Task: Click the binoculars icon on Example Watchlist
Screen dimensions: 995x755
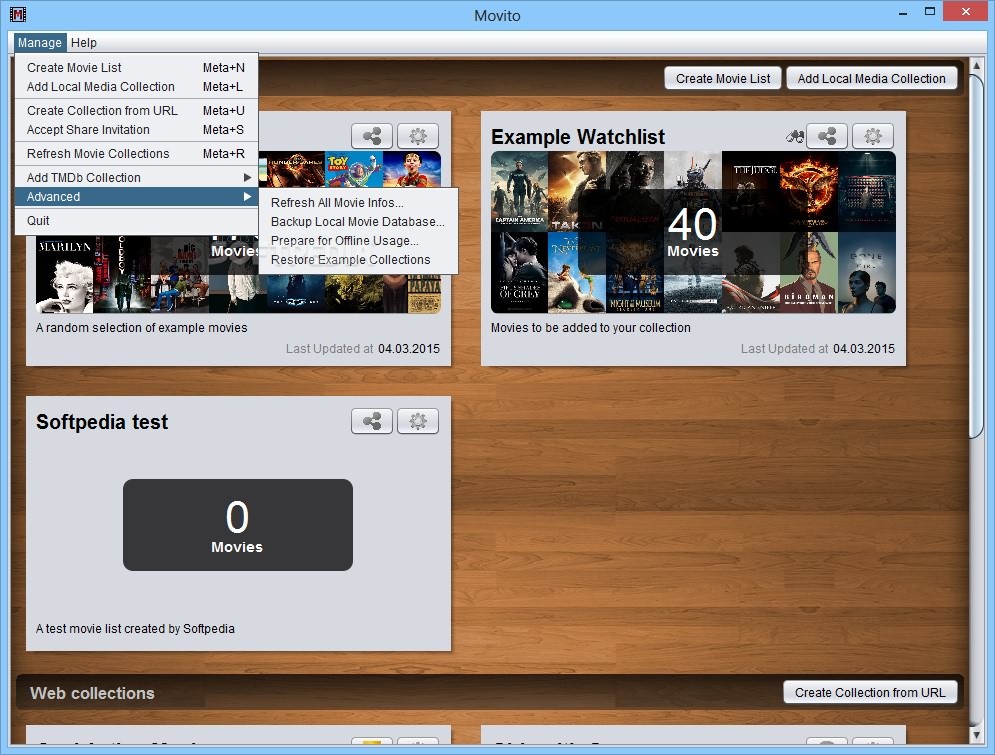Action: coord(794,136)
